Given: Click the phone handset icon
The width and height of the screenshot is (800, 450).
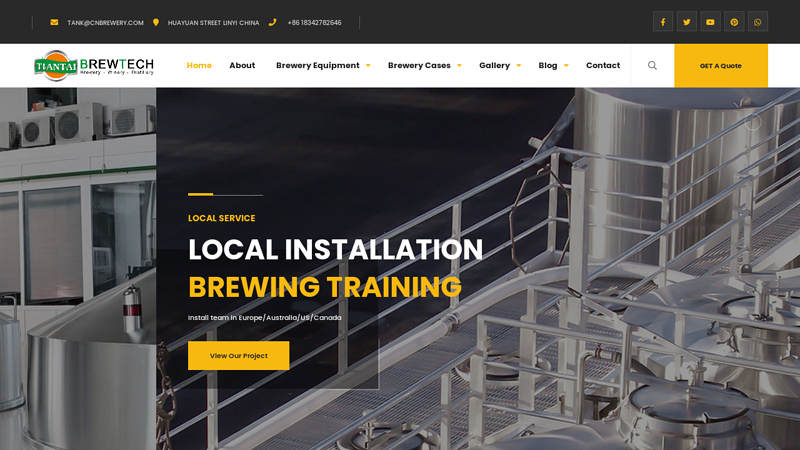Looking at the screenshot, I should coord(272,22).
